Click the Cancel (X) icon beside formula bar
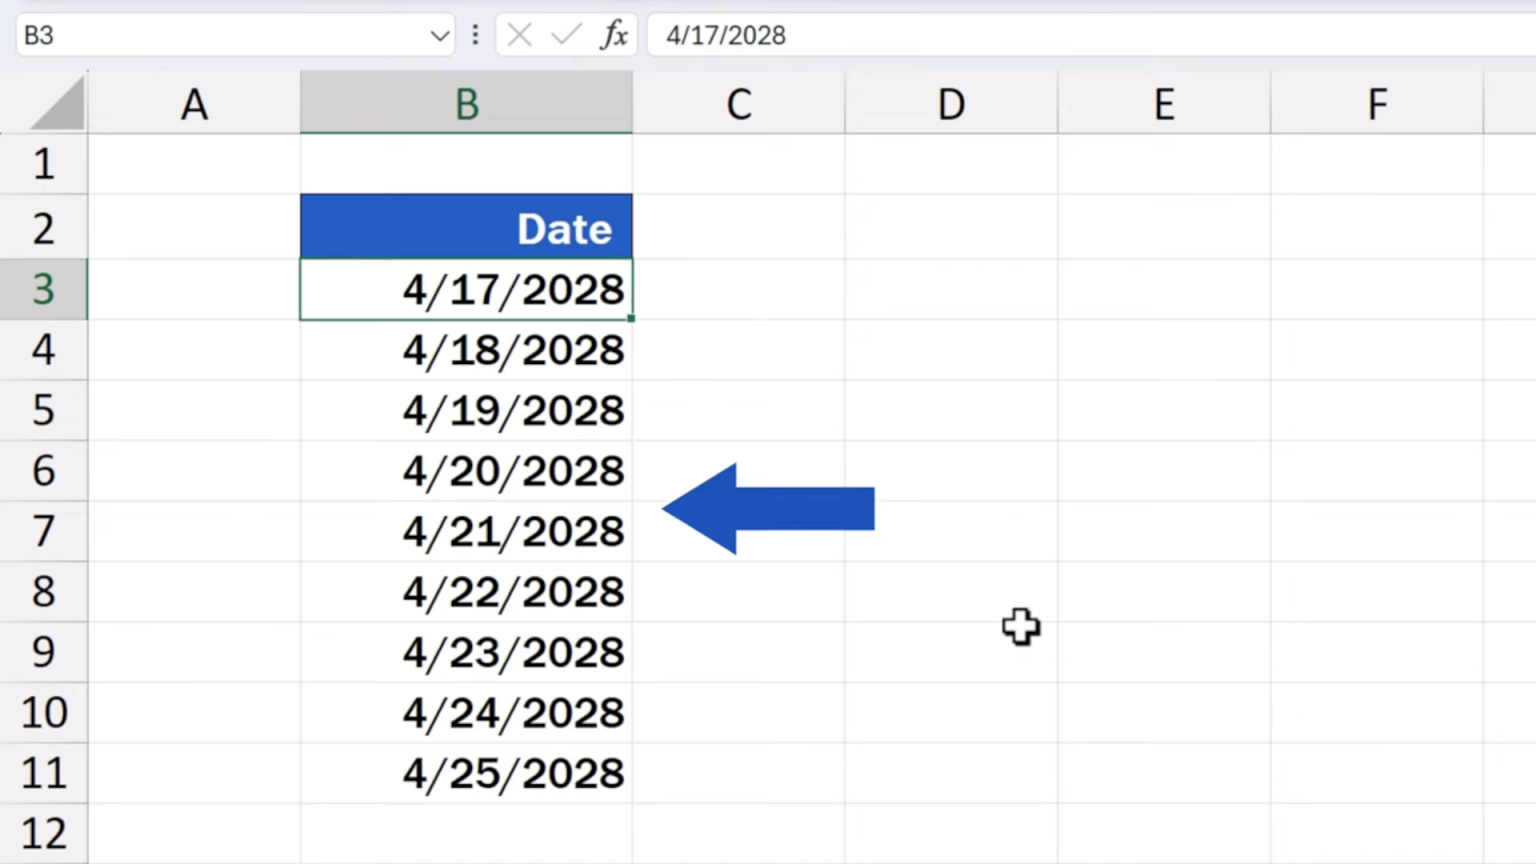Image resolution: width=1536 pixels, height=864 pixels. pos(519,34)
